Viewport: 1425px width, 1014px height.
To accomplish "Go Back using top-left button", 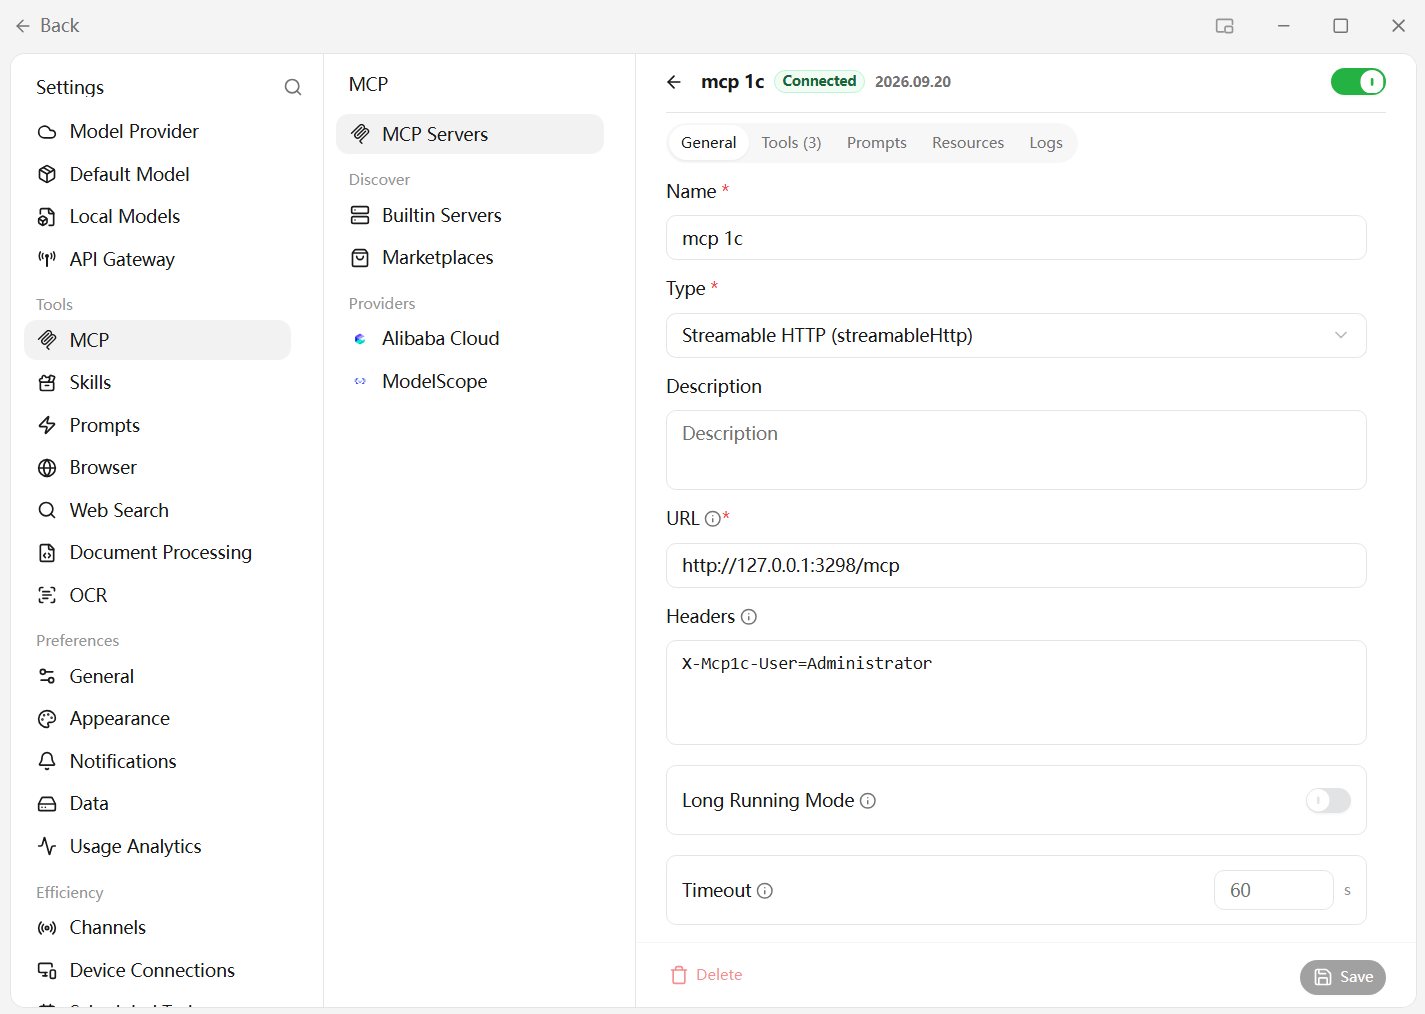I will point(47,26).
